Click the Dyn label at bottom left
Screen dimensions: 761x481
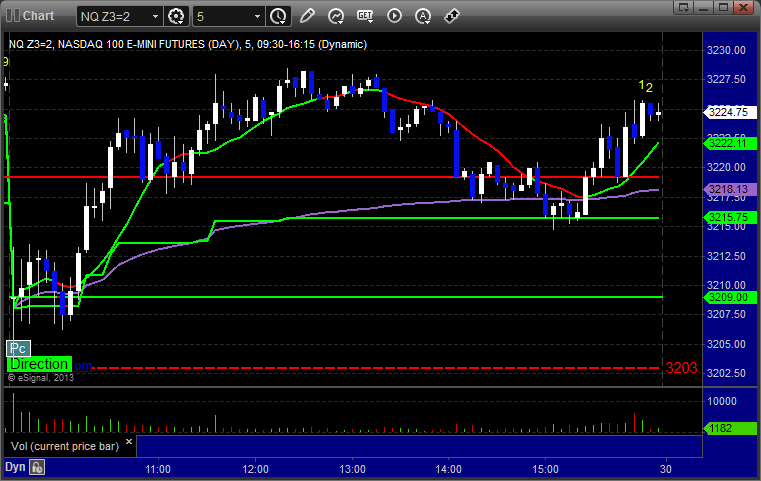click(x=15, y=467)
